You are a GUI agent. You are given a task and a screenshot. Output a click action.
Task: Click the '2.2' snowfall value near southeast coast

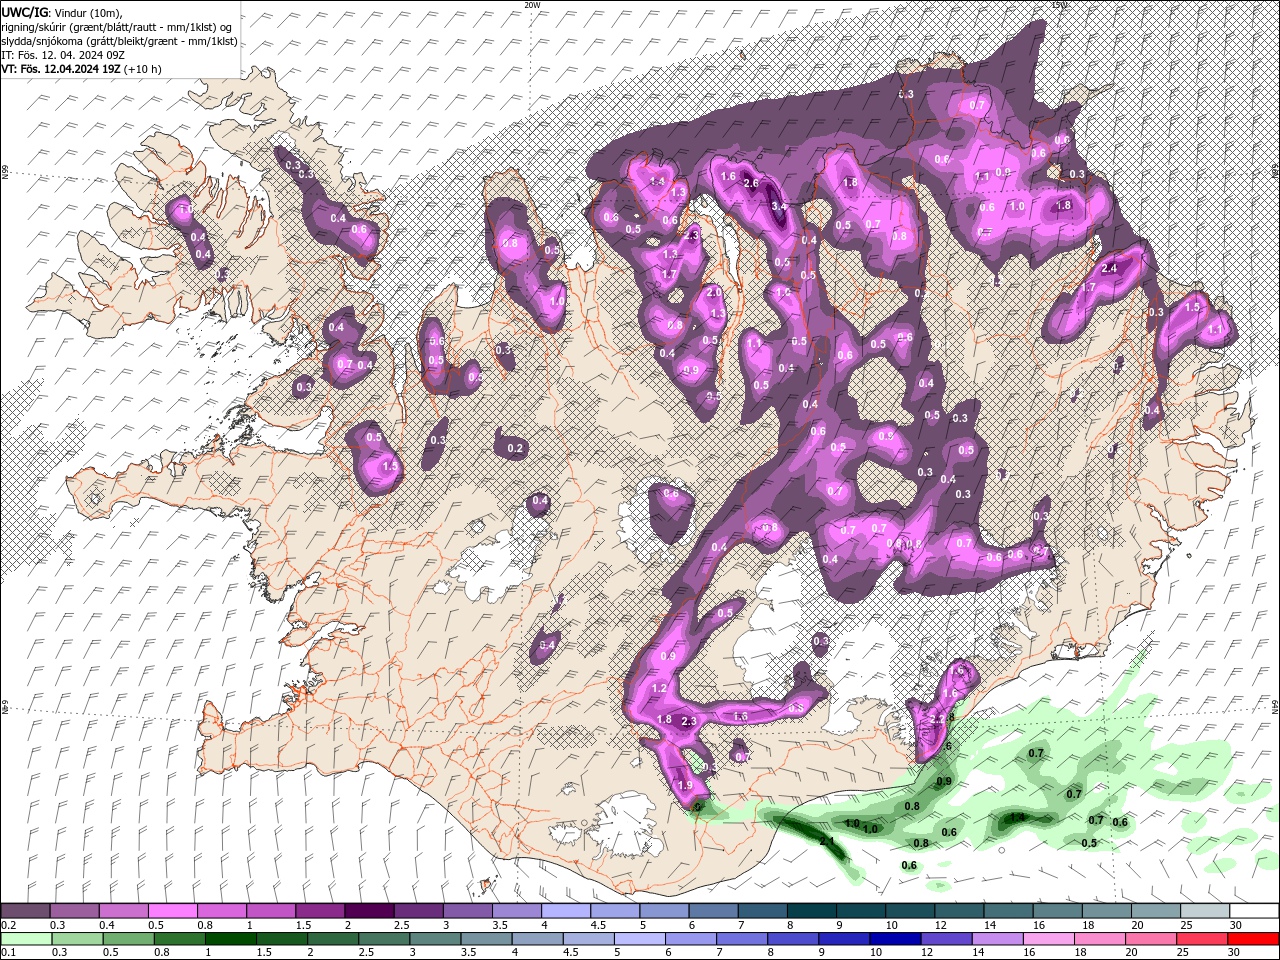tap(937, 719)
